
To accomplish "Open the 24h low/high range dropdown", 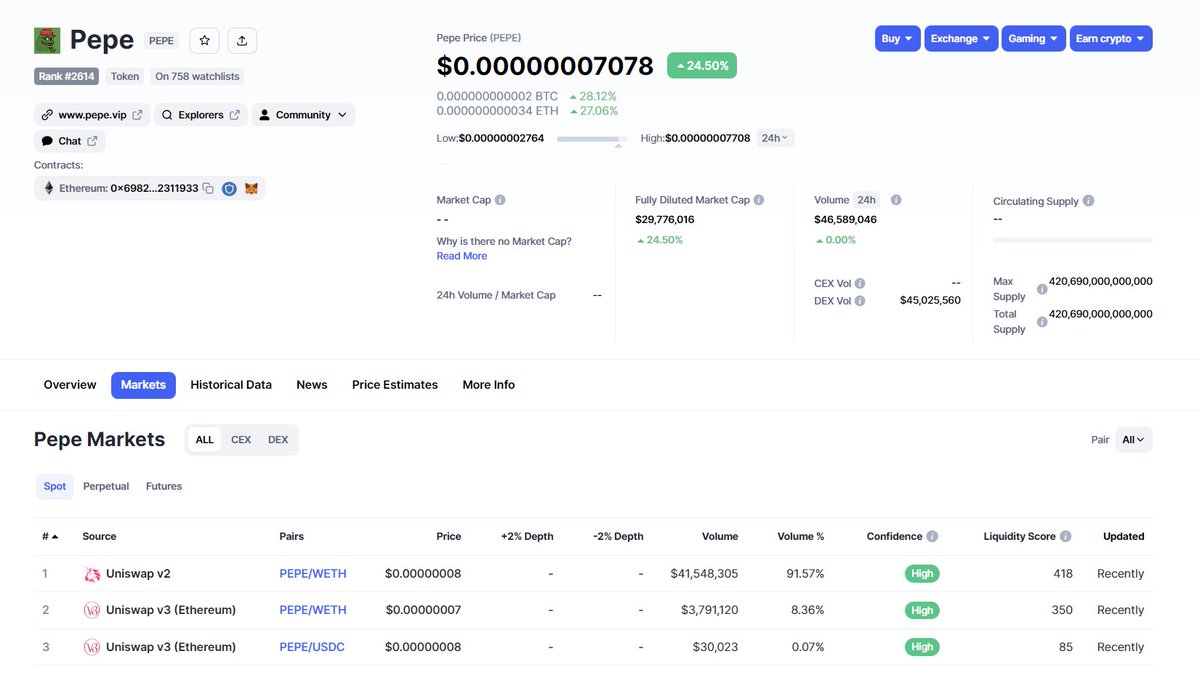I will [x=775, y=138].
